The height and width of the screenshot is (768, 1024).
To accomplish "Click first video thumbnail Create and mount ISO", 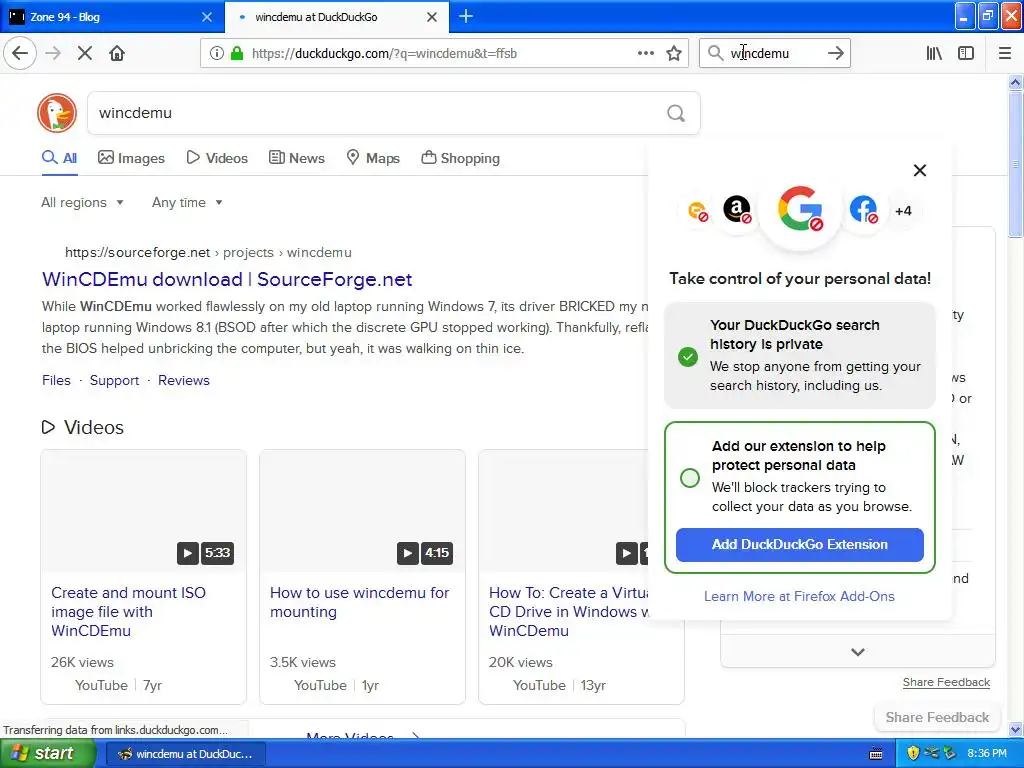I will click(x=144, y=511).
